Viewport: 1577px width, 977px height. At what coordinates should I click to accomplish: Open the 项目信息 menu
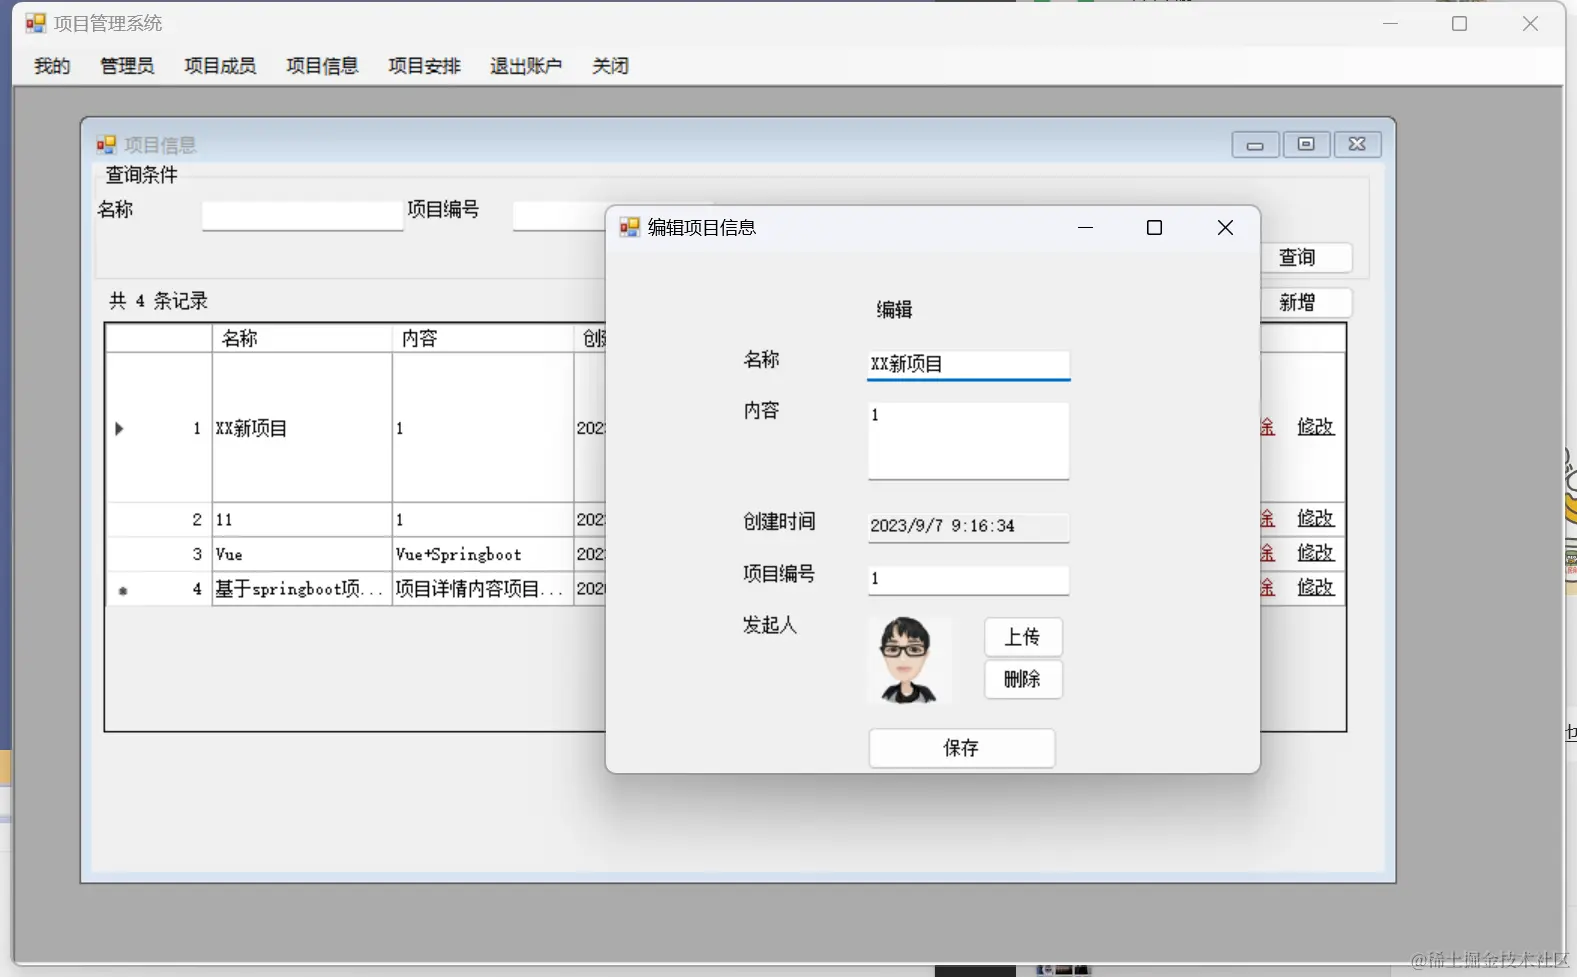(322, 66)
